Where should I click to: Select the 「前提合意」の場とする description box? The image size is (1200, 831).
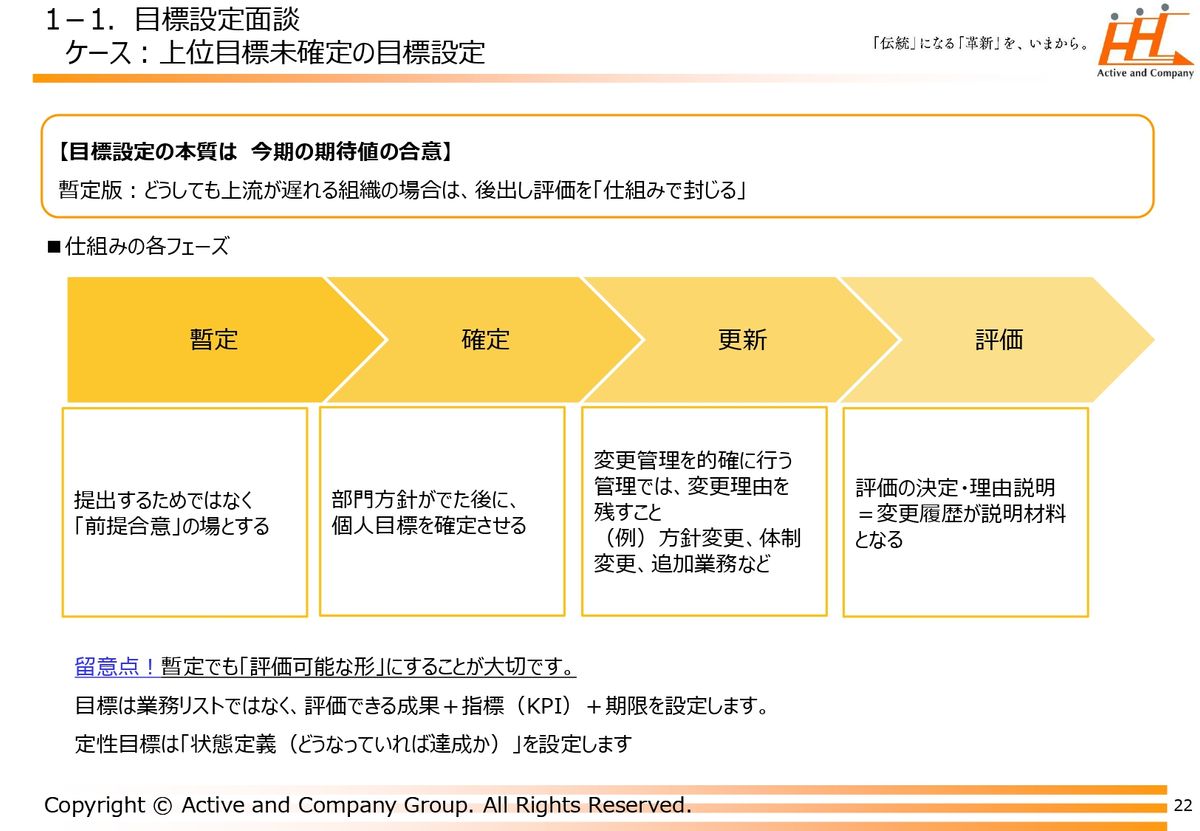[x=185, y=512]
